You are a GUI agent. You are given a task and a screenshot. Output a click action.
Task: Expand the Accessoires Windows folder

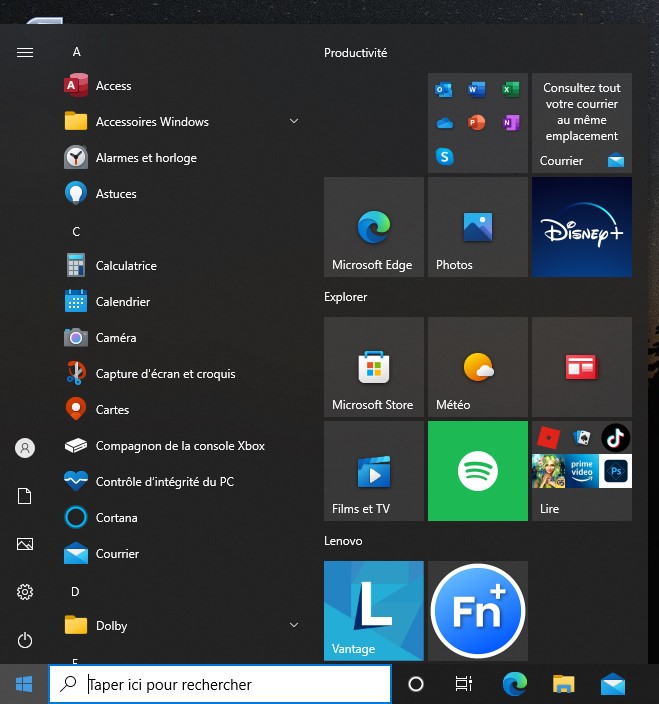[x=180, y=122]
